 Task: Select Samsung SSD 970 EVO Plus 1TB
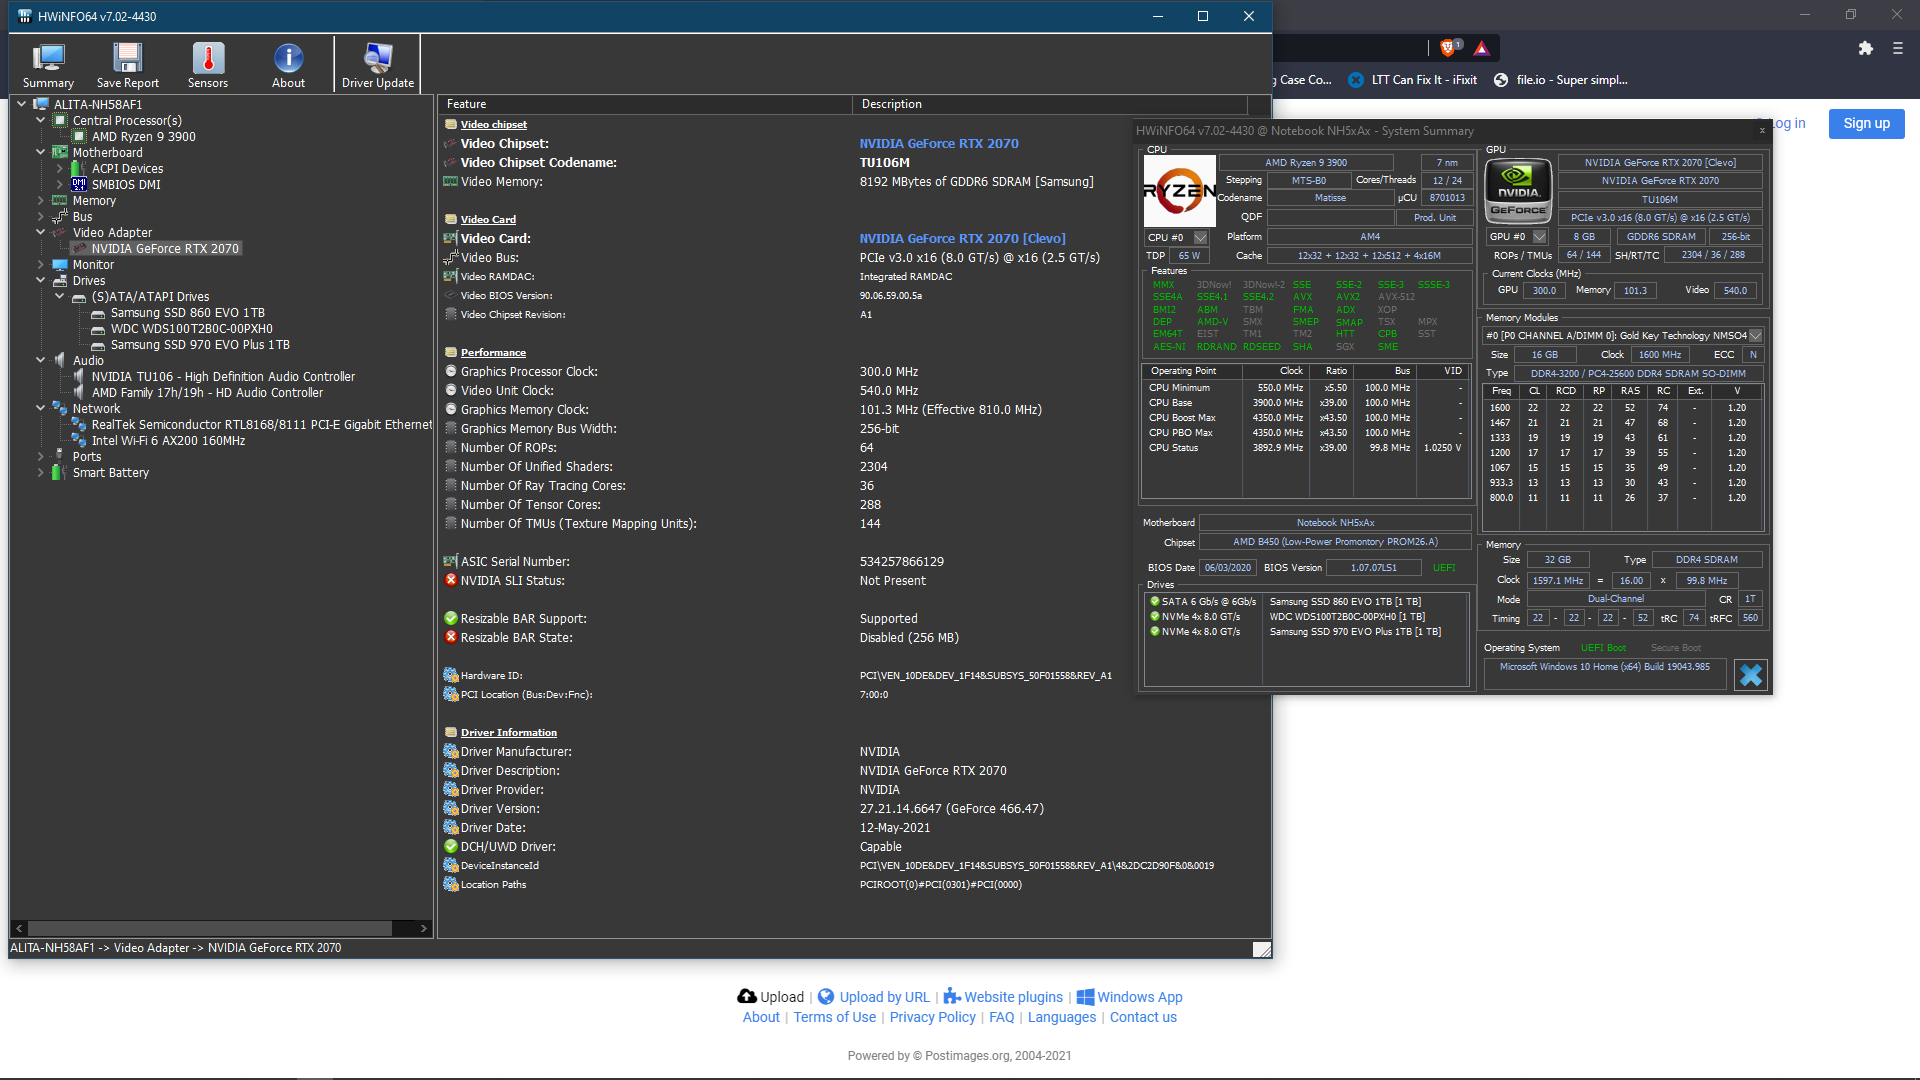point(200,344)
